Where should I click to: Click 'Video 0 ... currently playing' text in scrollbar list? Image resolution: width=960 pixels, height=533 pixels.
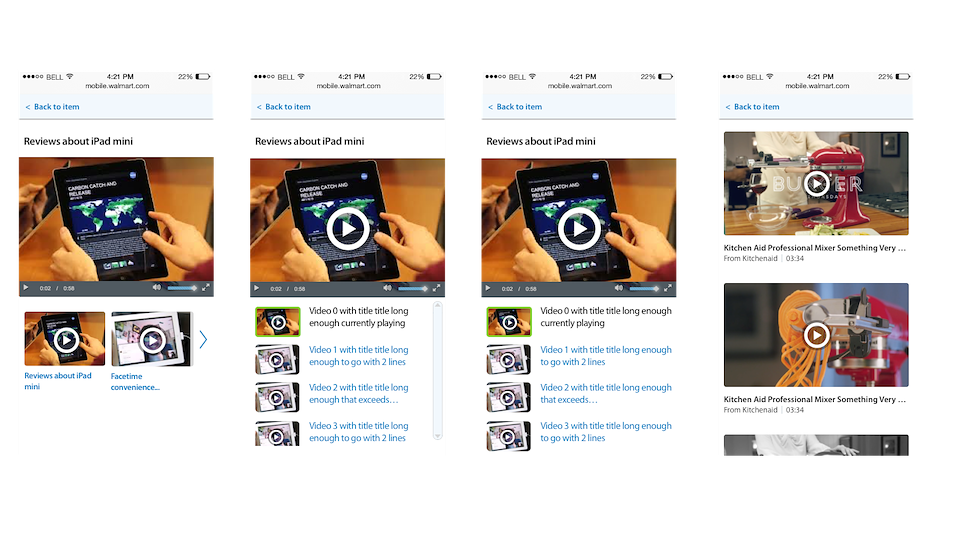click(x=358, y=317)
